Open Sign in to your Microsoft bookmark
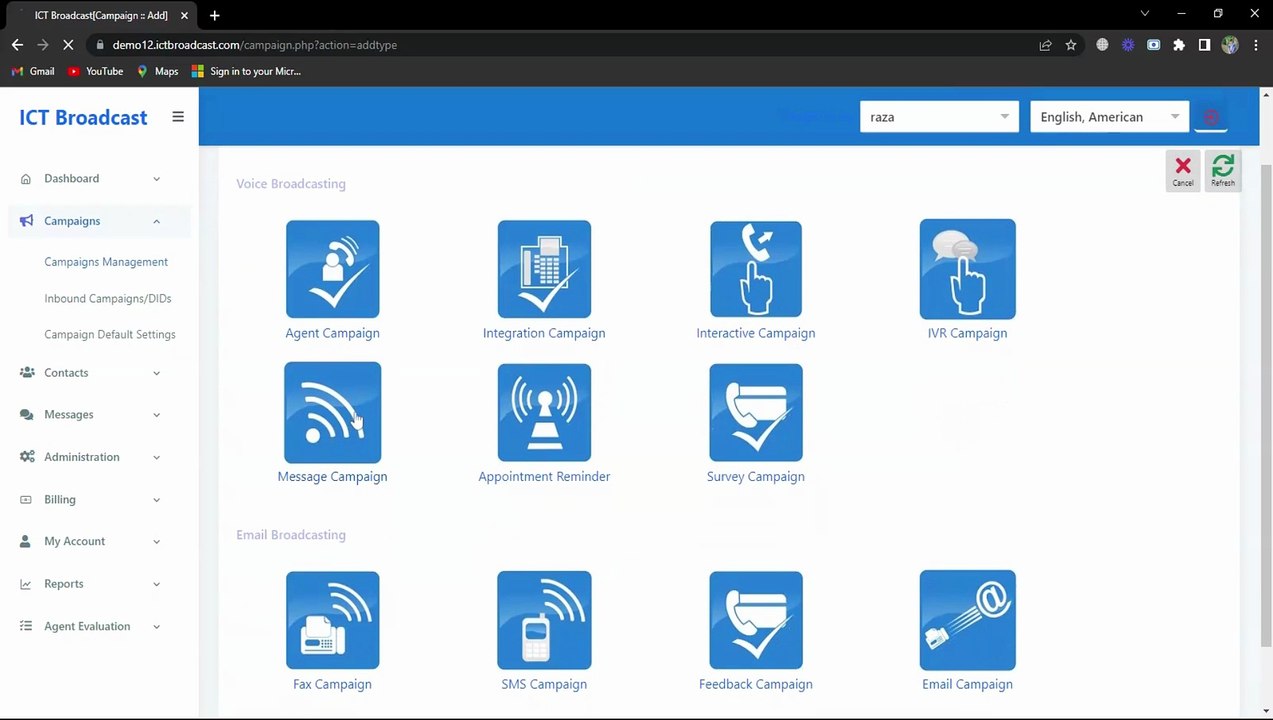This screenshot has height=720, width=1273. (246, 72)
